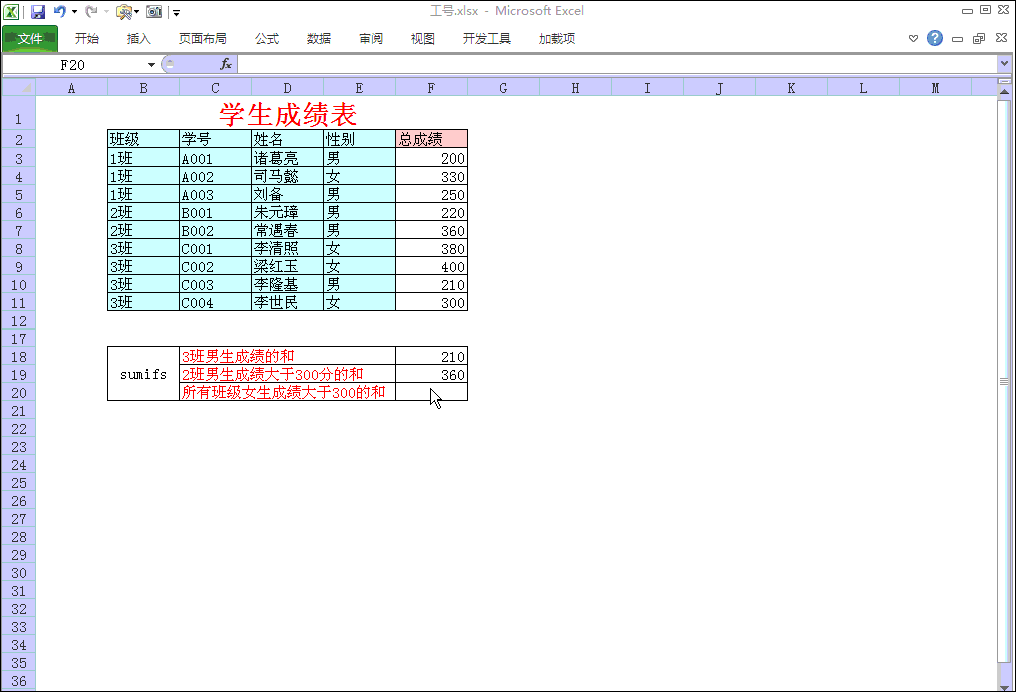
Task: Undo the last action
Action: [60, 12]
